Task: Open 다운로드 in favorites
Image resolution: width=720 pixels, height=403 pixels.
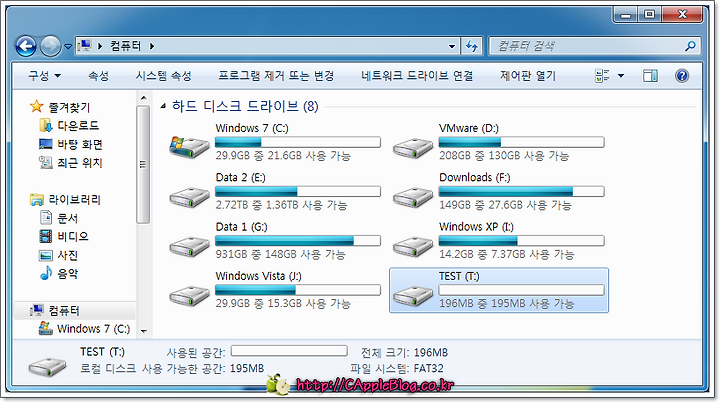Action: pos(78,126)
